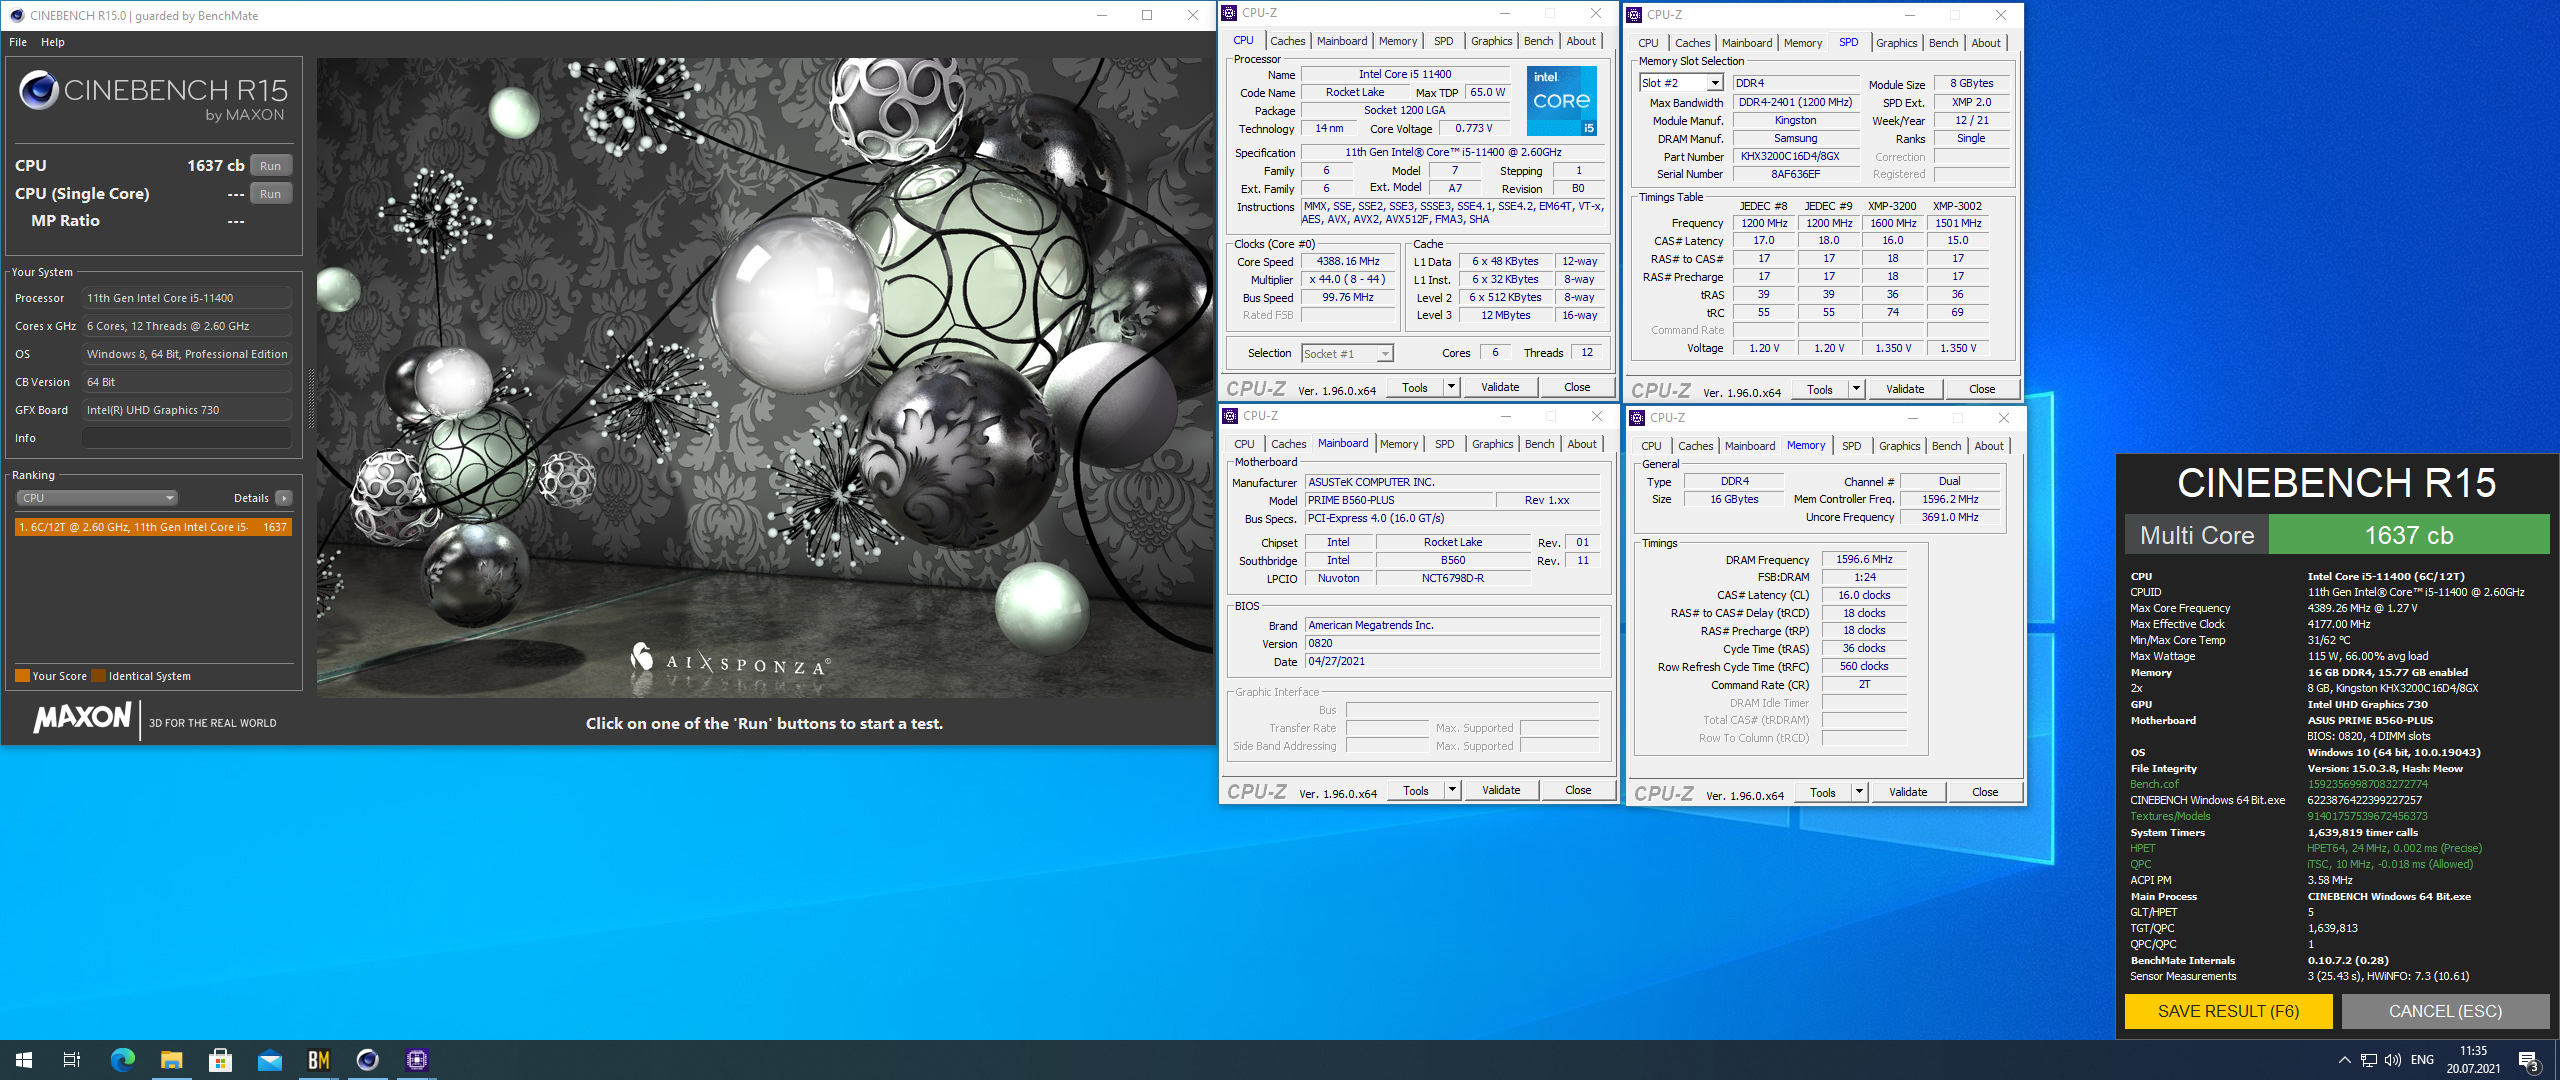Click the CPU-Z CPU window title icon
The image size is (2560, 1080).
(x=1230, y=13)
